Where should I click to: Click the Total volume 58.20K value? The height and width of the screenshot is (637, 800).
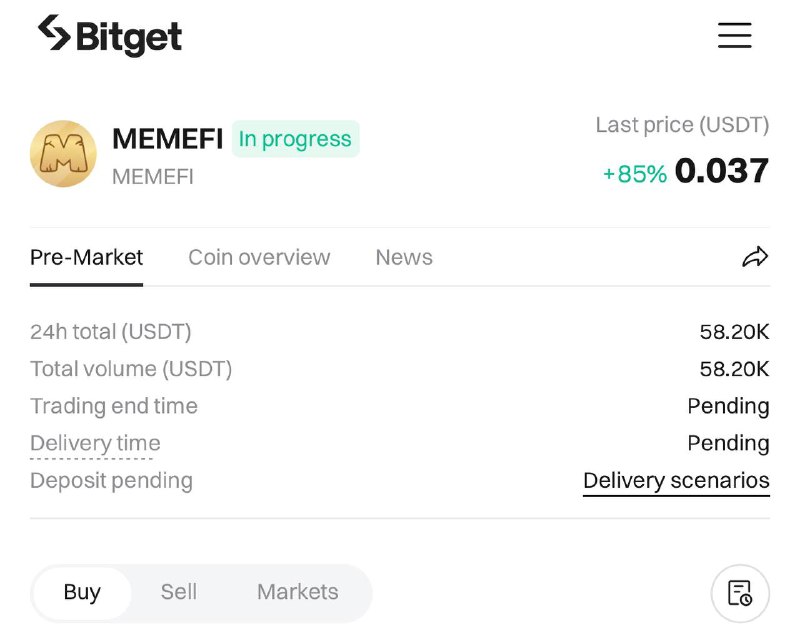pyautogui.click(x=734, y=369)
